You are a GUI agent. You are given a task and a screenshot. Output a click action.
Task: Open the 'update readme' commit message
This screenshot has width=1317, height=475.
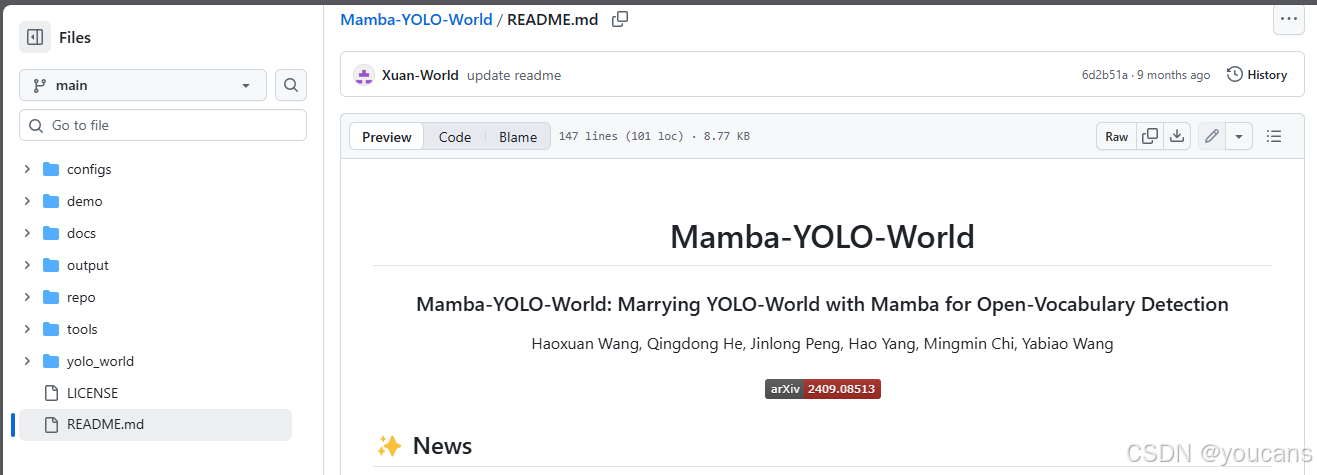click(x=514, y=75)
